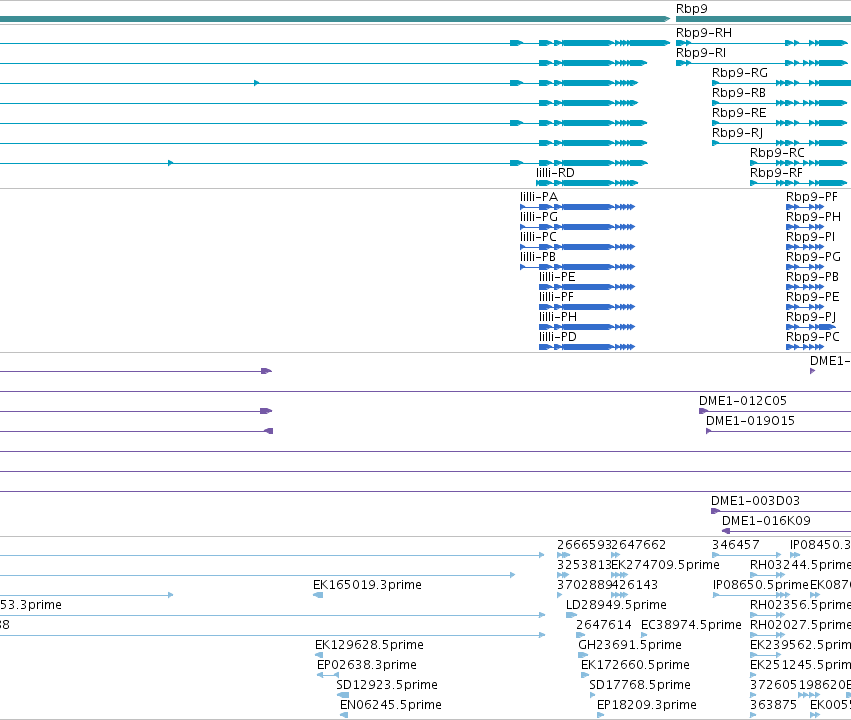Click the lilli-PE protein label
Image resolution: width=851 pixels, height=720 pixels.
tap(557, 277)
